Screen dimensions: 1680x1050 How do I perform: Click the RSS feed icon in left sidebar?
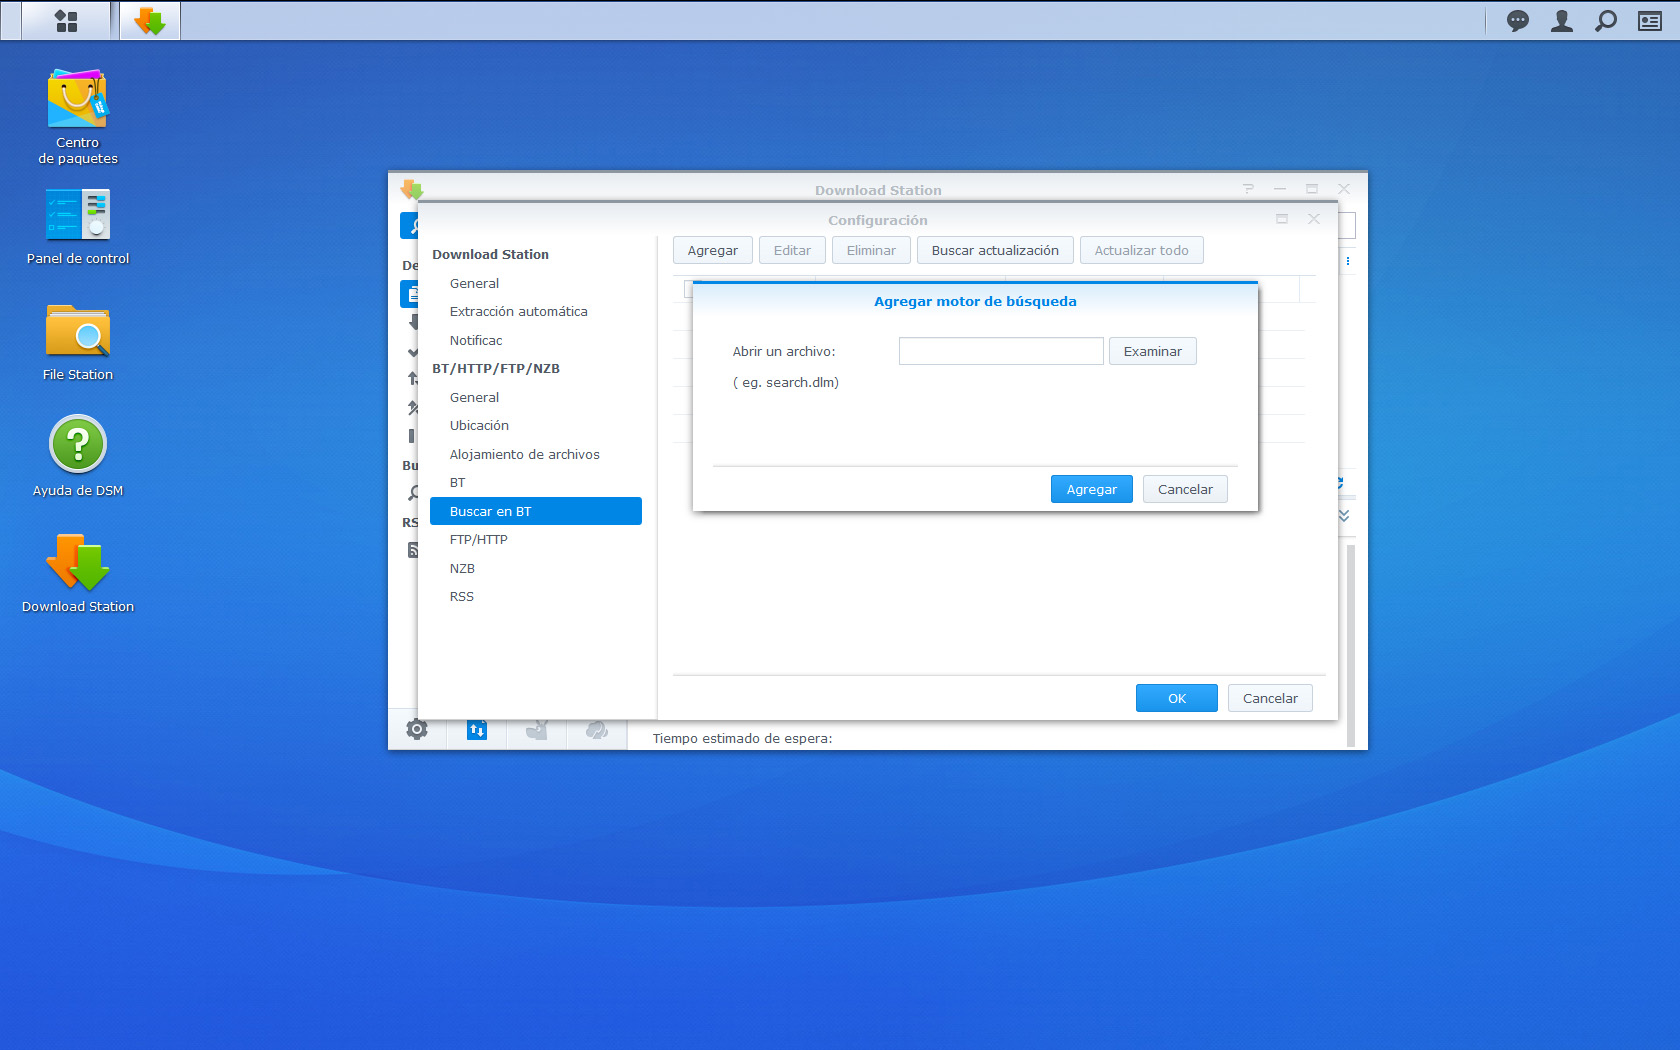point(412,550)
